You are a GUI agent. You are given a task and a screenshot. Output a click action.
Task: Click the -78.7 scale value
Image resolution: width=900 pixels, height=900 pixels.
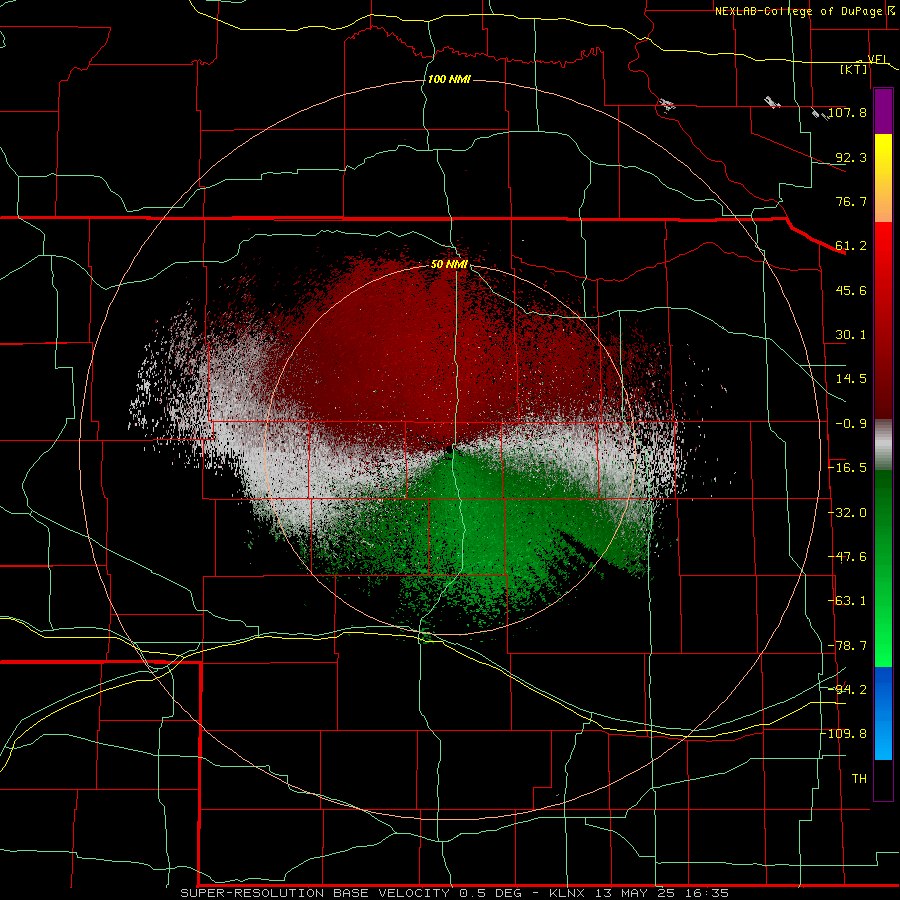848,646
